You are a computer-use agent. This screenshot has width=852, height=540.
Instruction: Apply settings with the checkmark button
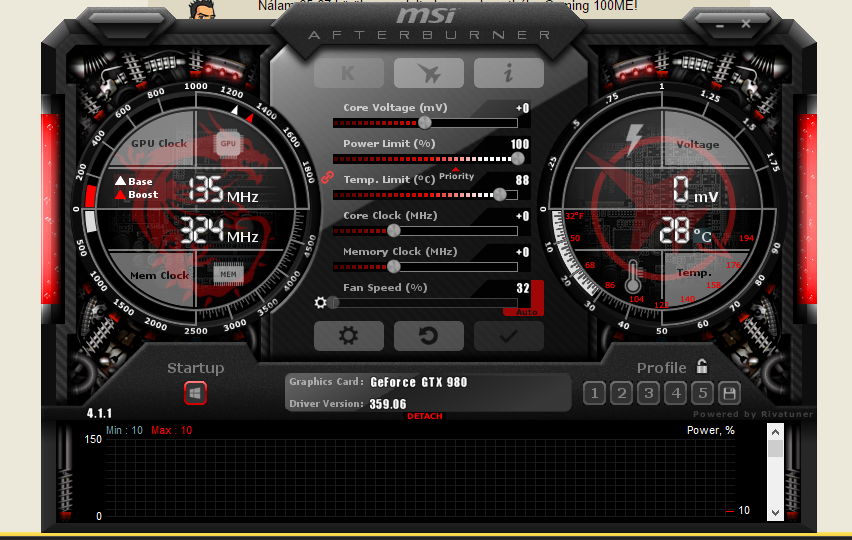pos(509,336)
